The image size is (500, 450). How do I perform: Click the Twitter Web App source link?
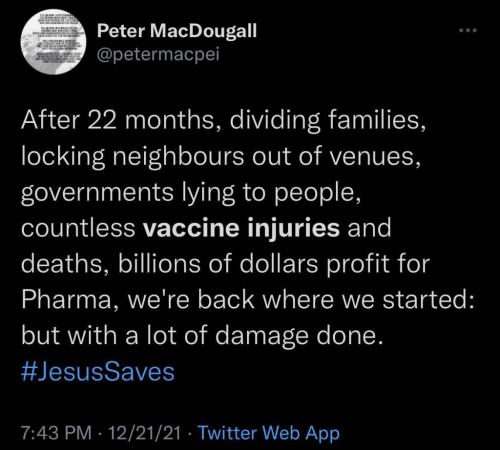coord(269,433)
